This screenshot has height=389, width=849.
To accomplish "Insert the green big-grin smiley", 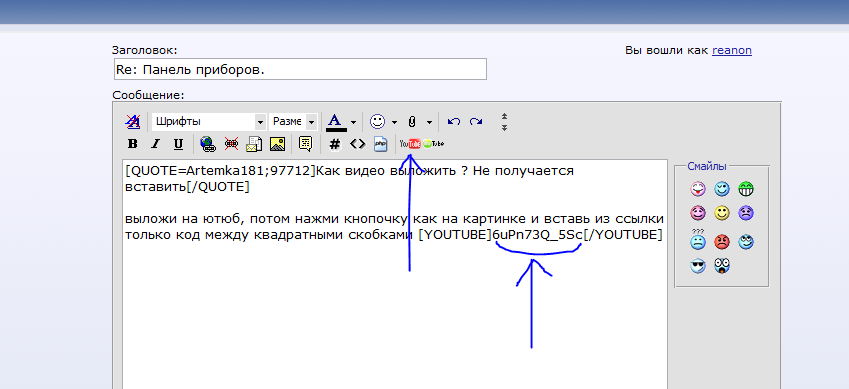I will tap(746, 189).
